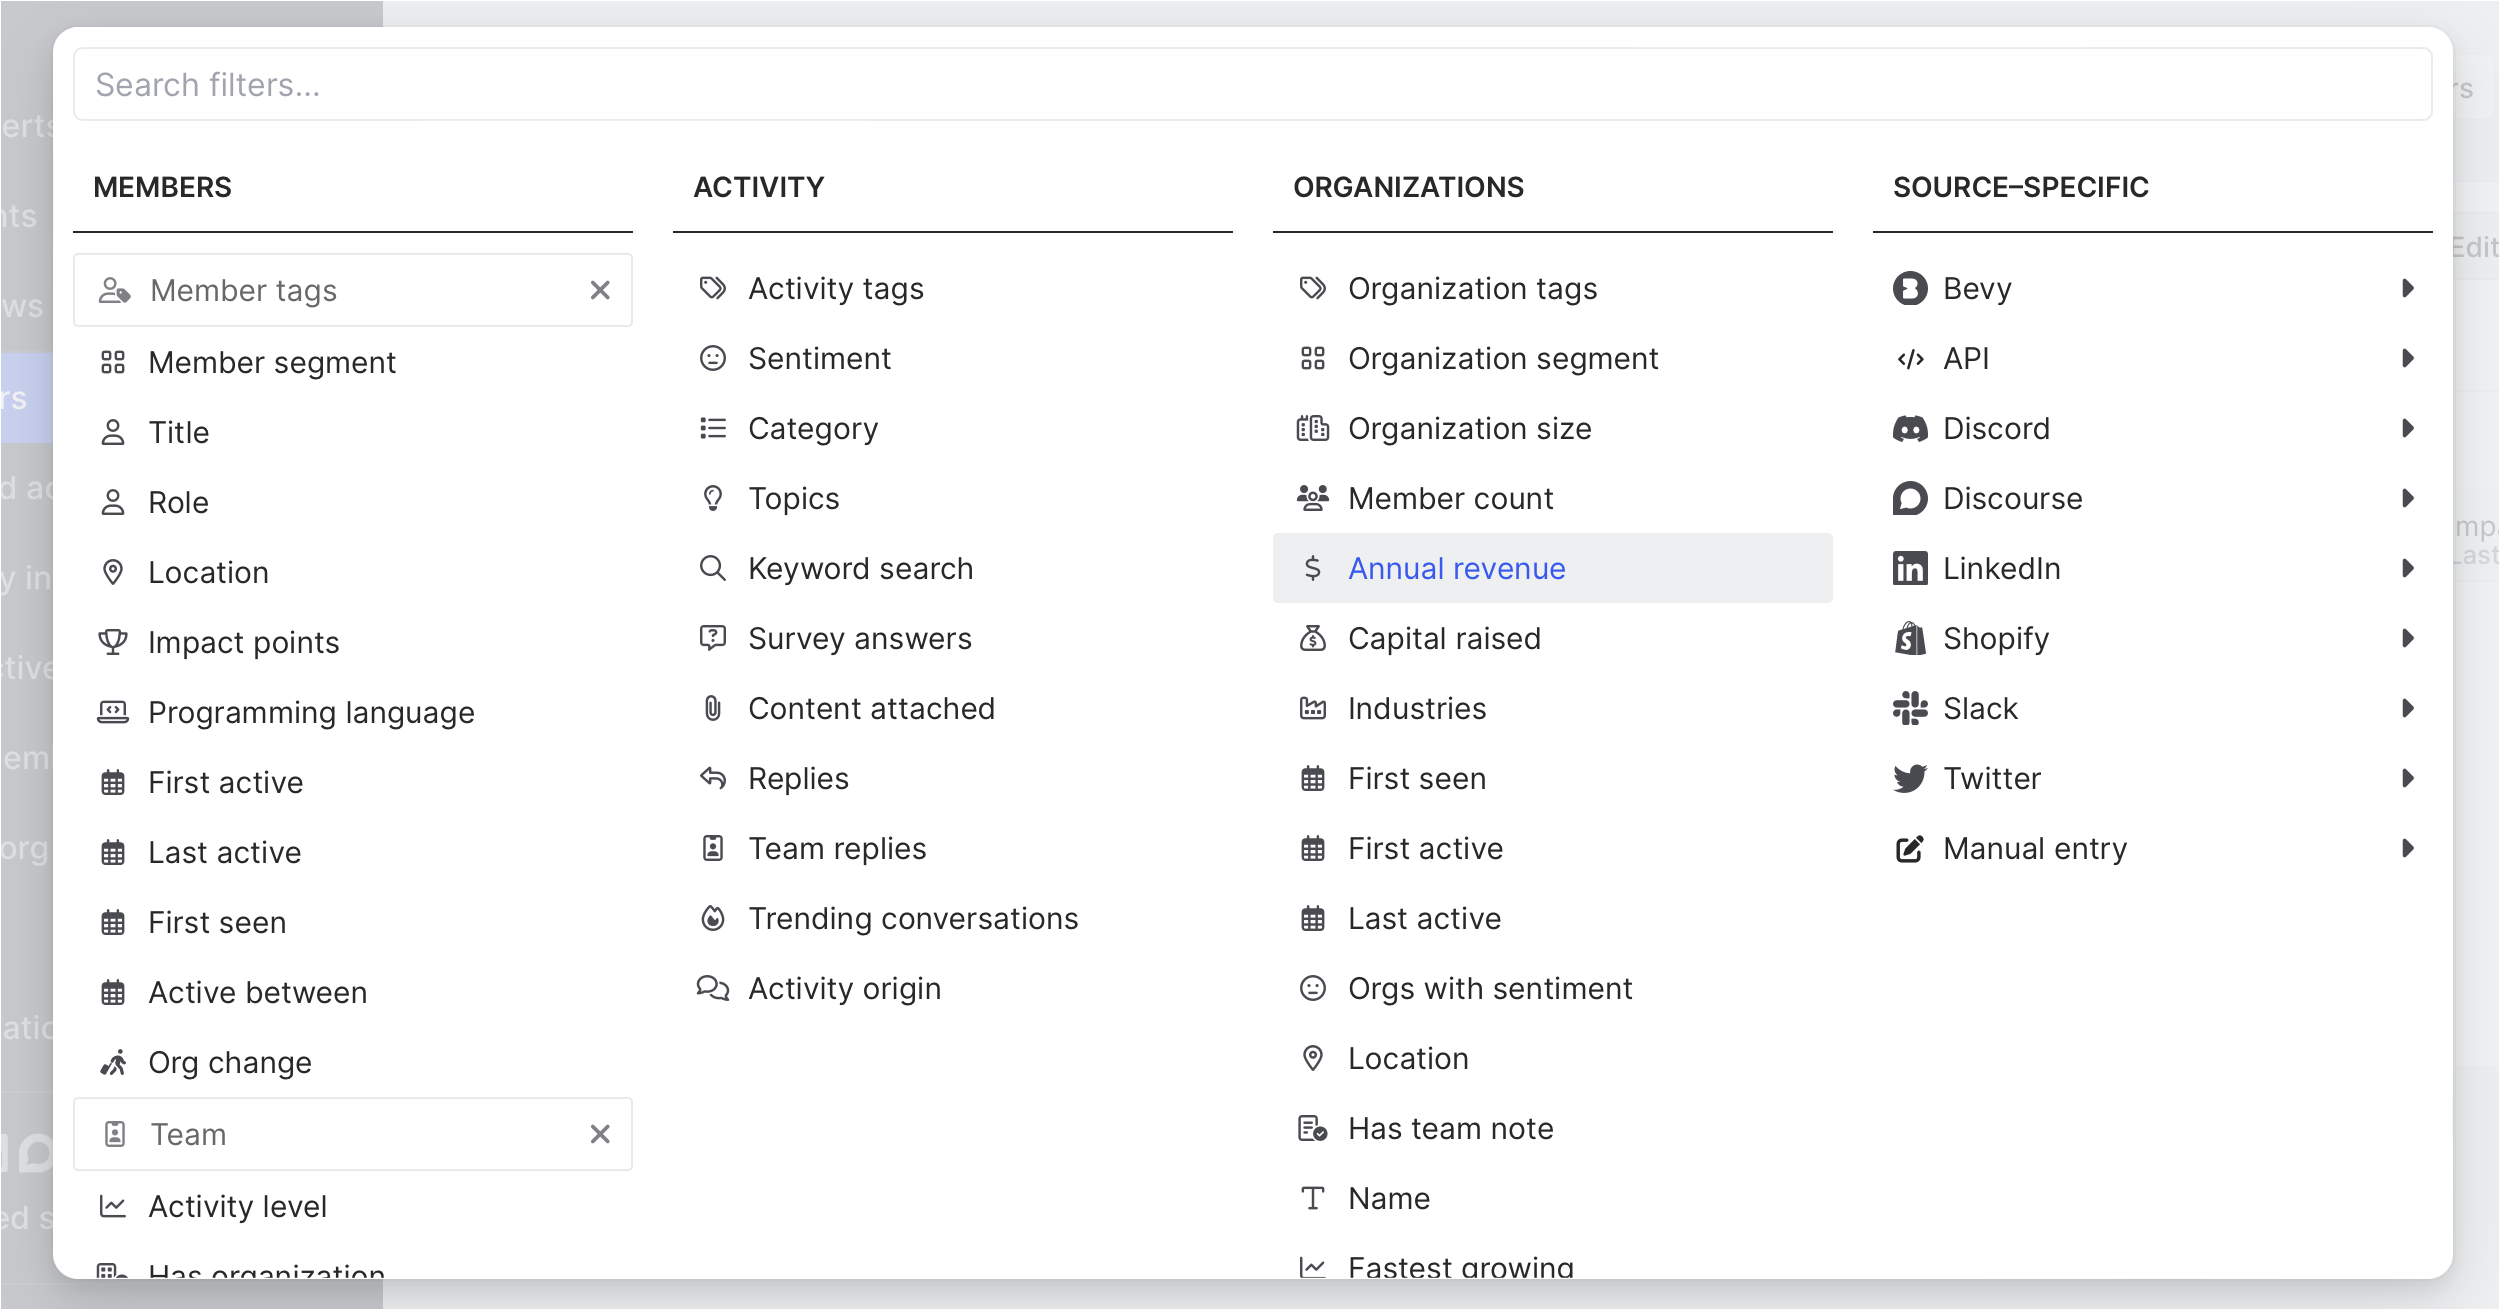Image resolution: width=2499 pixels, height=1309 pixels.
Task: Click the Keyword search magnifier icon
Action: [x=712, y=569]
